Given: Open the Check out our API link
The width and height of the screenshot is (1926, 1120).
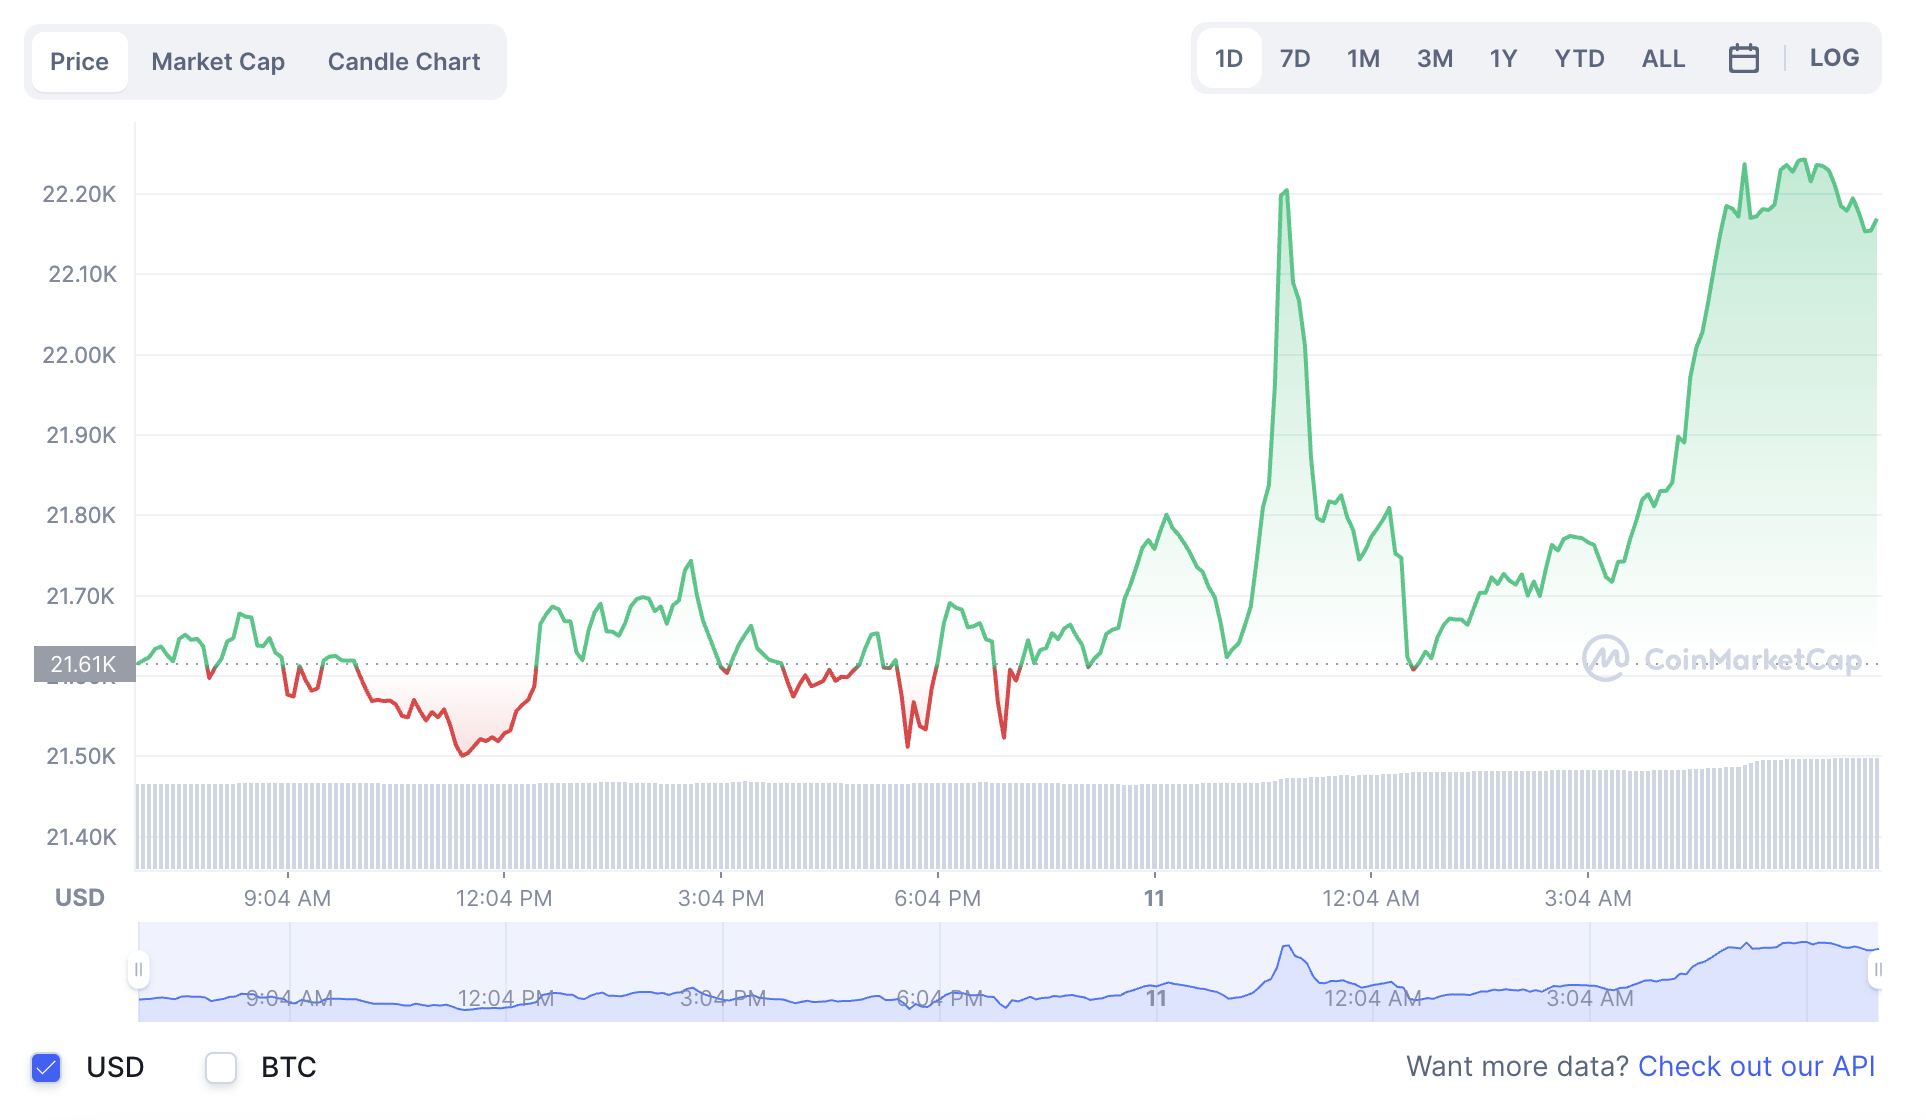Looking at the screenshot, I should [1757, 1066].
